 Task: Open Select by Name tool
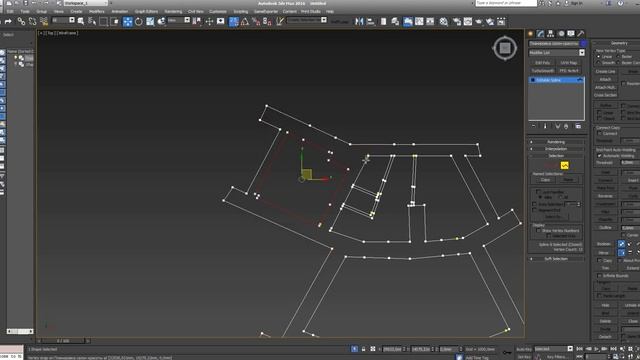[92, 21]
